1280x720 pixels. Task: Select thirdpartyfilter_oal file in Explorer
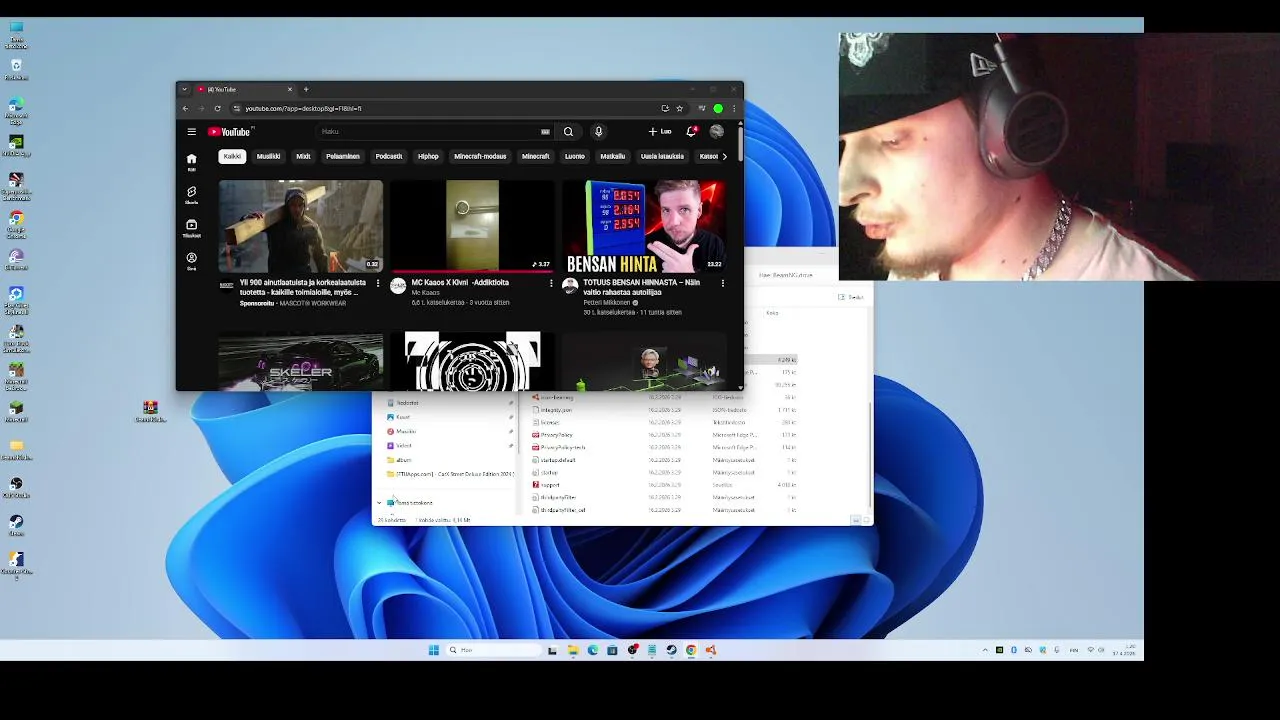[x=562, y=510]
